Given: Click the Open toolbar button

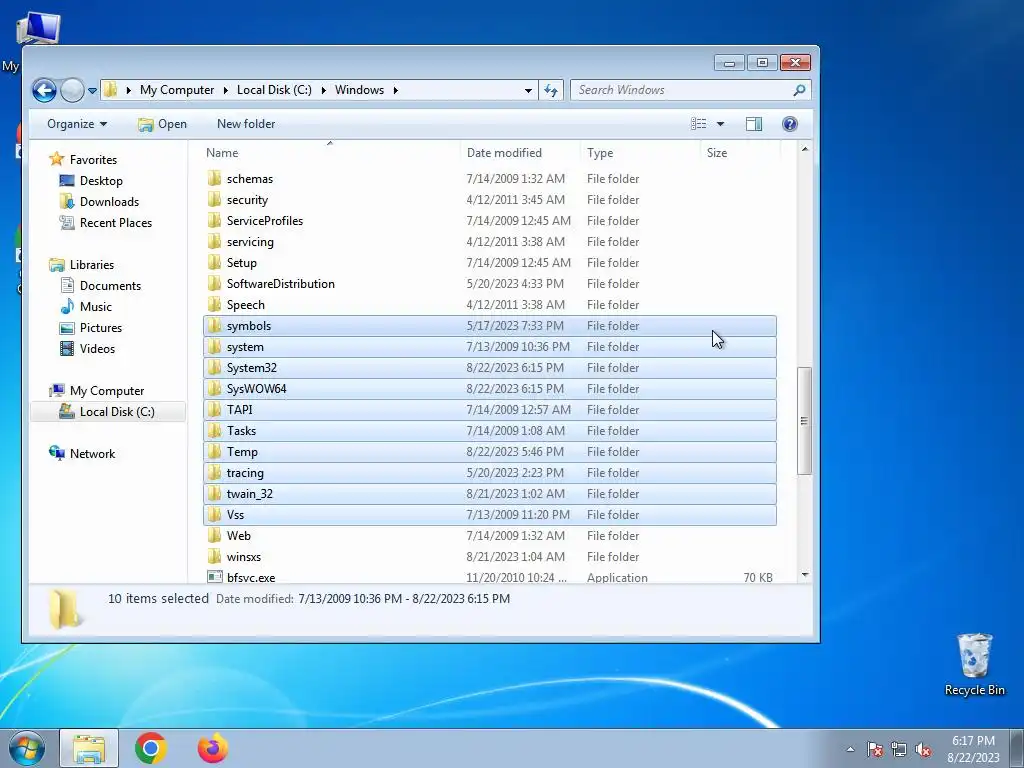Looking at the screenshot, I should coord(162,124).
